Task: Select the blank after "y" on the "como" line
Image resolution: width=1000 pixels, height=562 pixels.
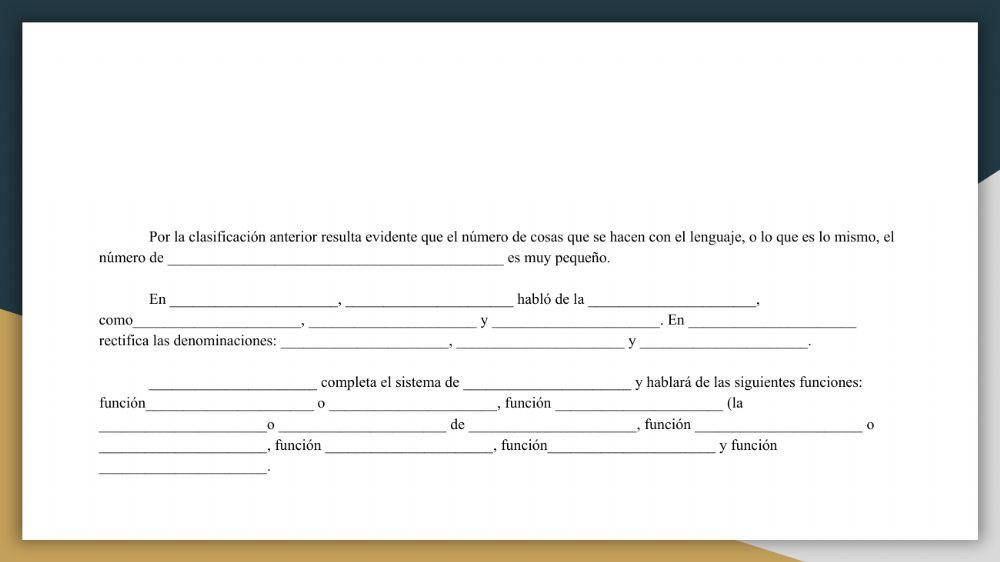Action: [x=576, y=321]
